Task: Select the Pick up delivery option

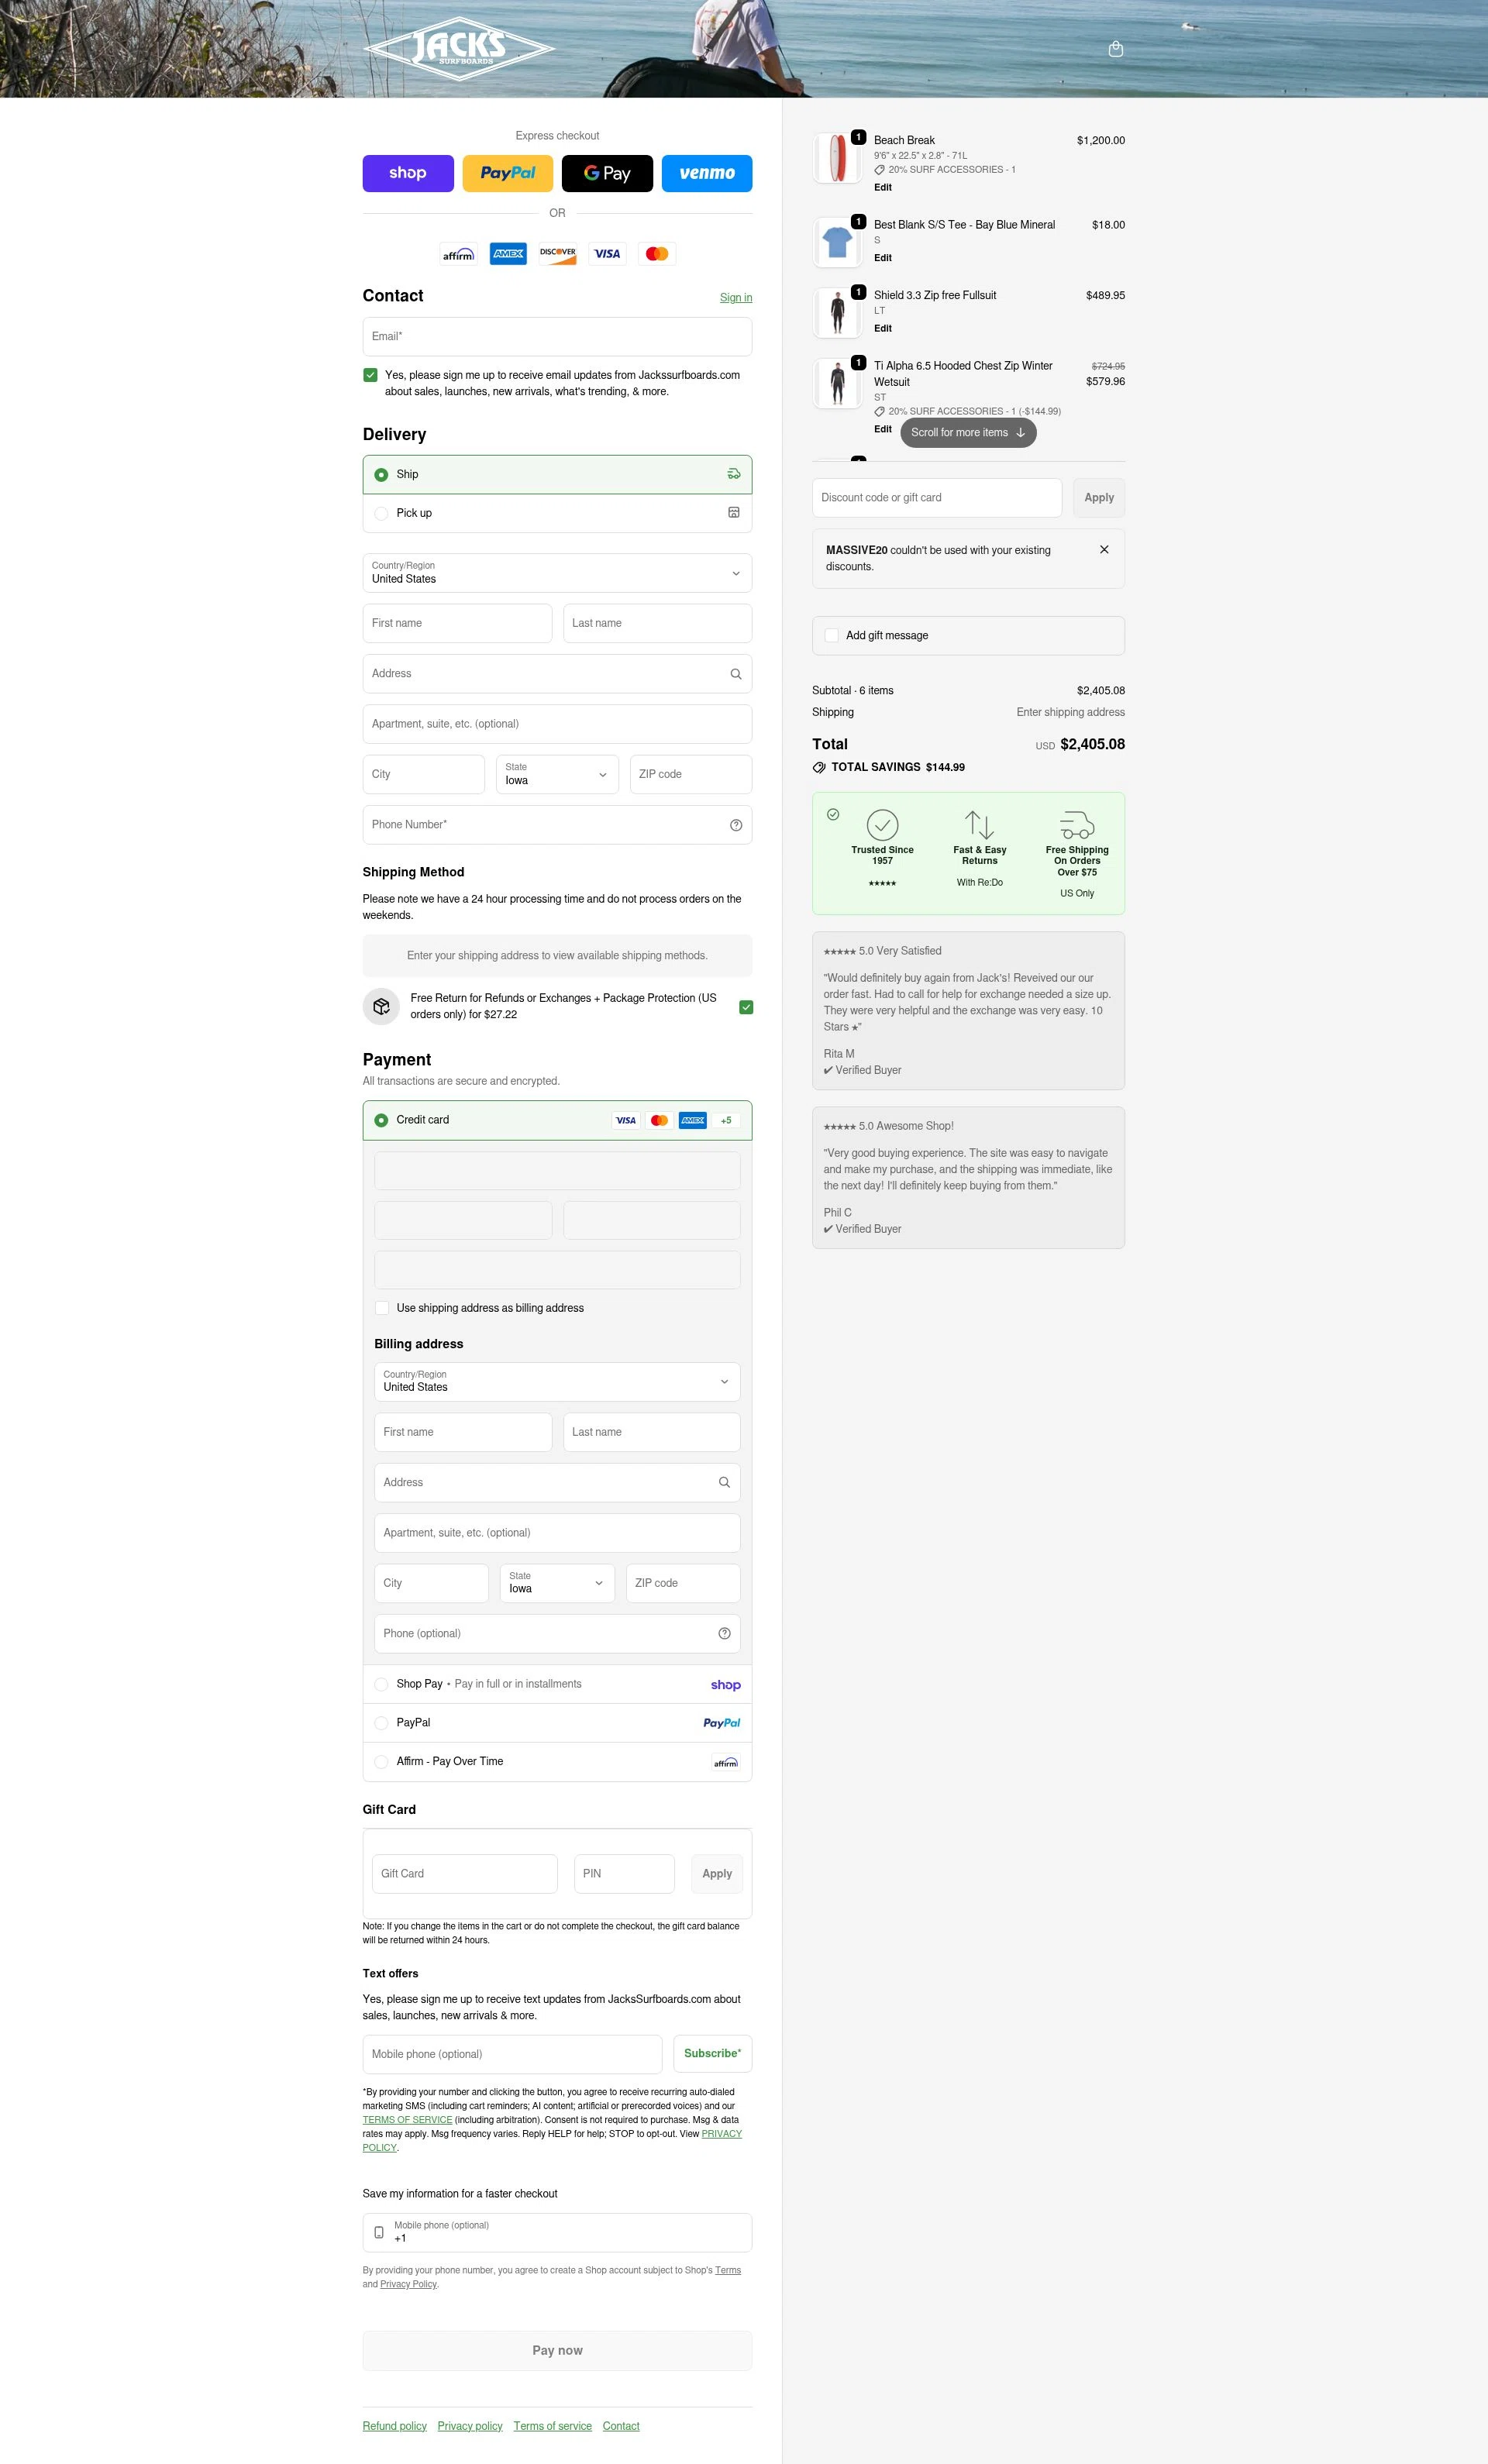Action: coord(557,513)
